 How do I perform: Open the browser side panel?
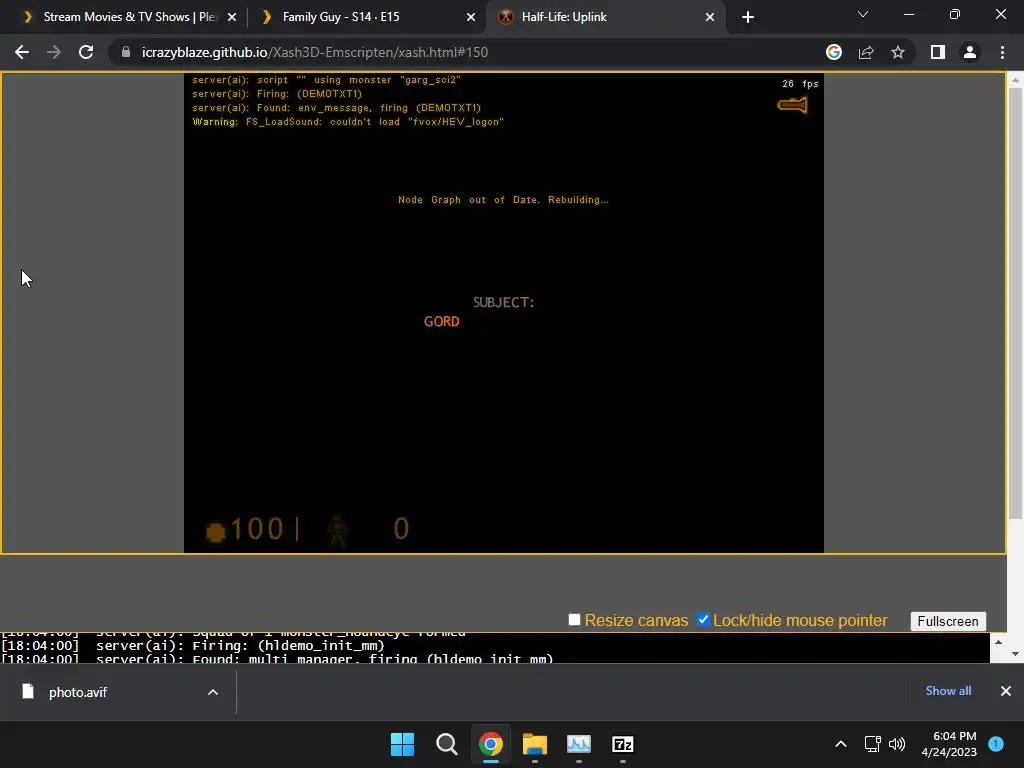pos(938,52)
